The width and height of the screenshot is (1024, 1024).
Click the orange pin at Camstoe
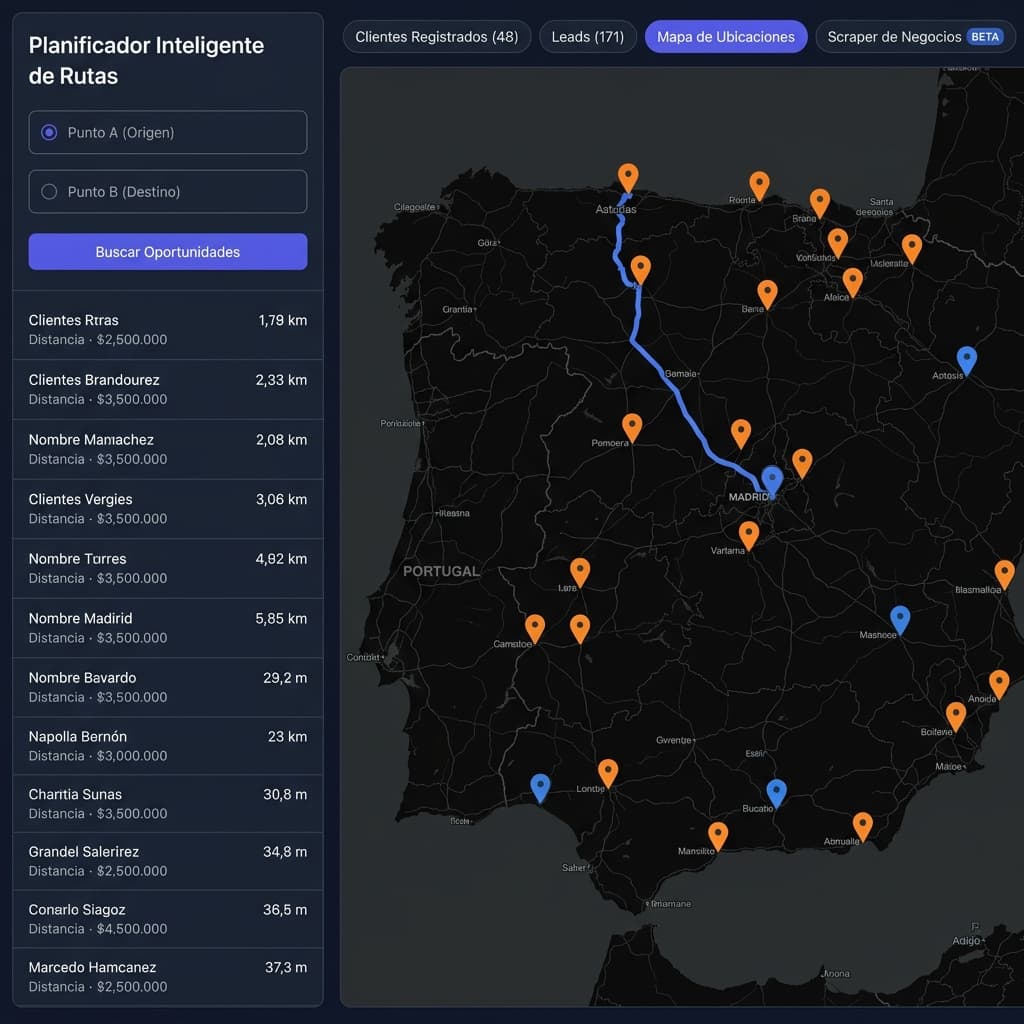coord(535,630)
